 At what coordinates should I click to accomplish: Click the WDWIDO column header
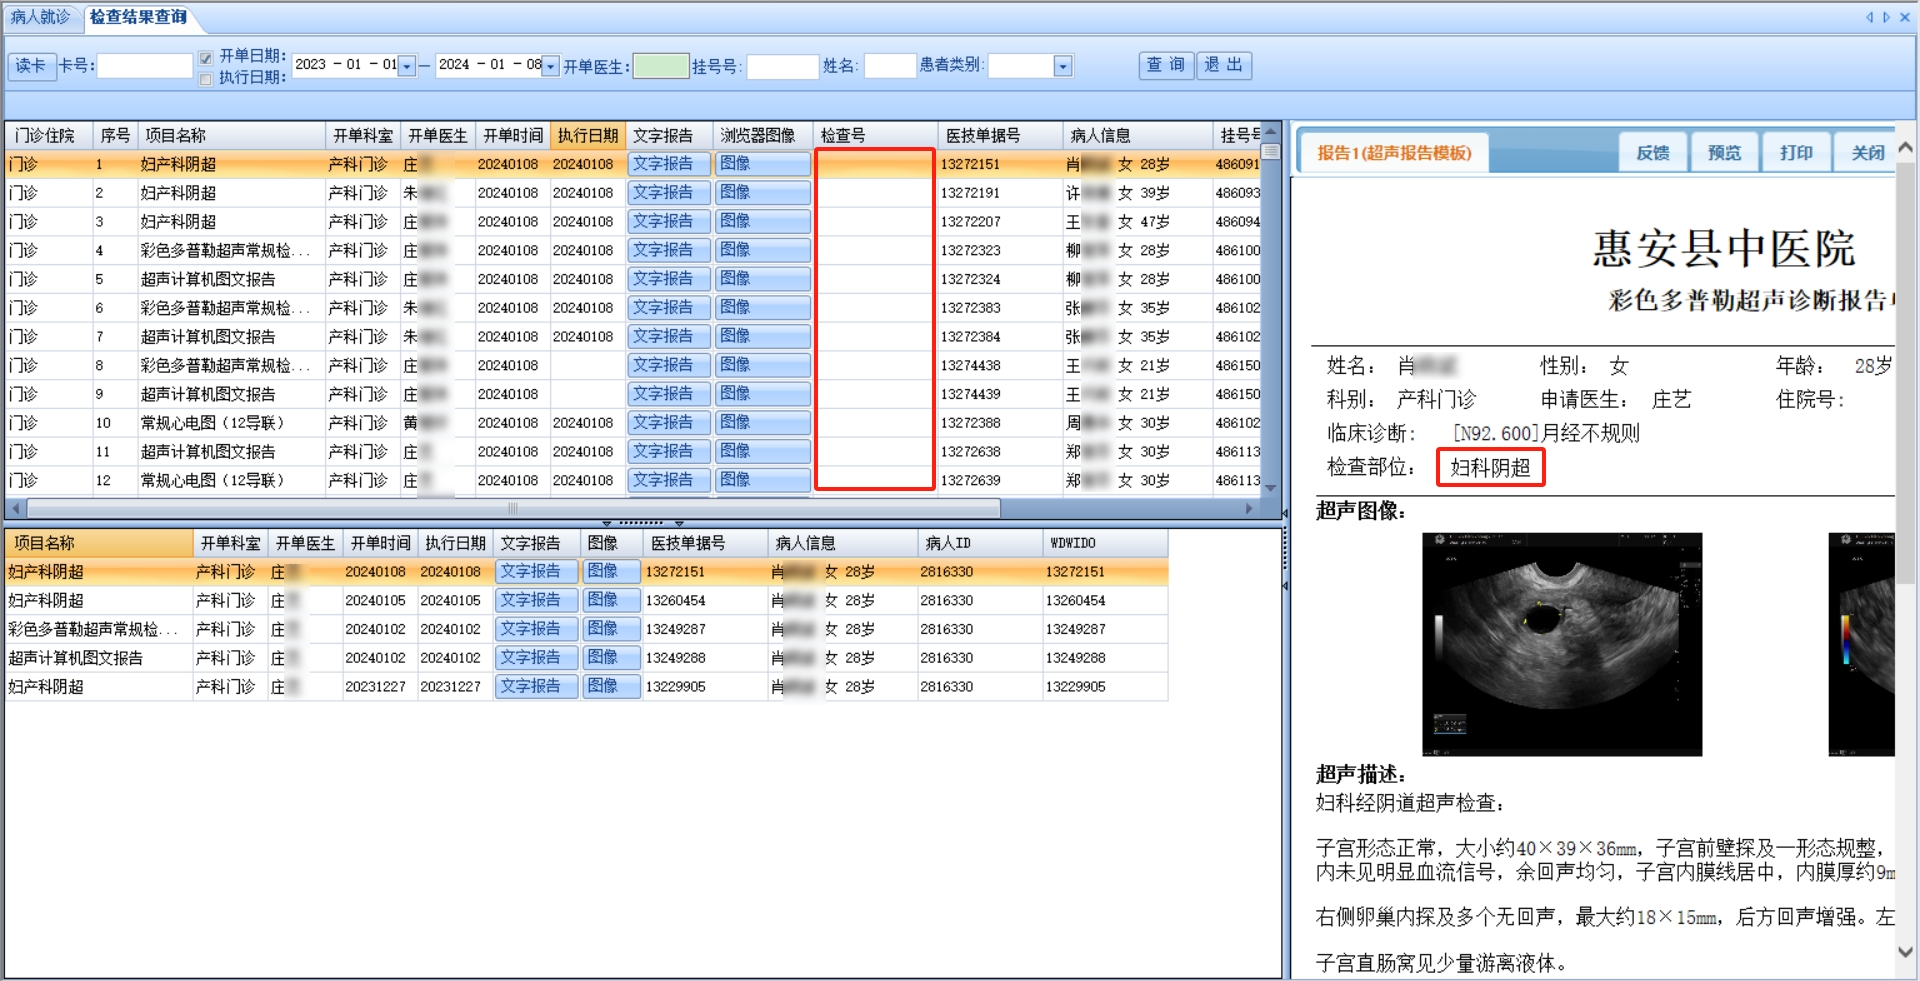pyautogui.click(x=1105, y=543)
